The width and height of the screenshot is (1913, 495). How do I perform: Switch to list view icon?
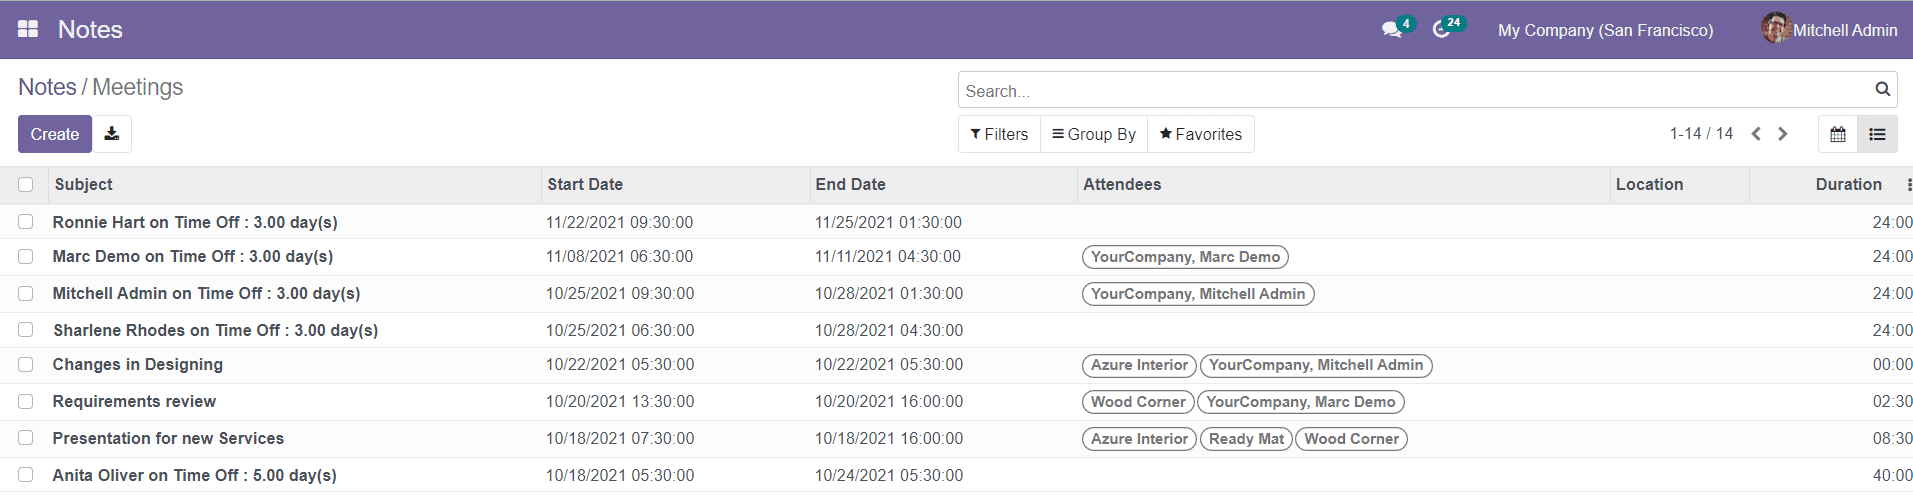[1878, 134]
